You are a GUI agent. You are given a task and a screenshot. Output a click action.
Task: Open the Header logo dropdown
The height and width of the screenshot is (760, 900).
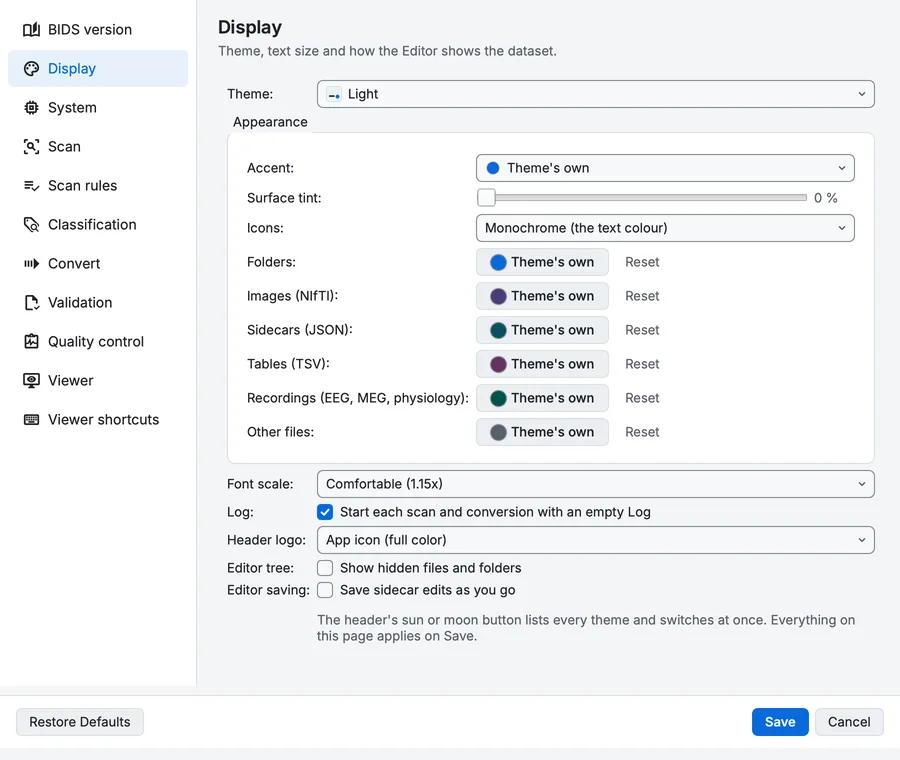click(x=596, y=540)
